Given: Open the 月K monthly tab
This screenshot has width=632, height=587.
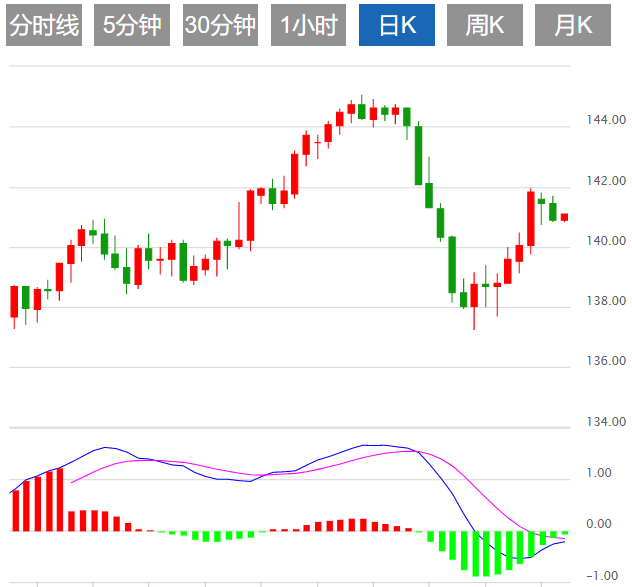Looking at the screenshot, I should [x=573, y=26].
